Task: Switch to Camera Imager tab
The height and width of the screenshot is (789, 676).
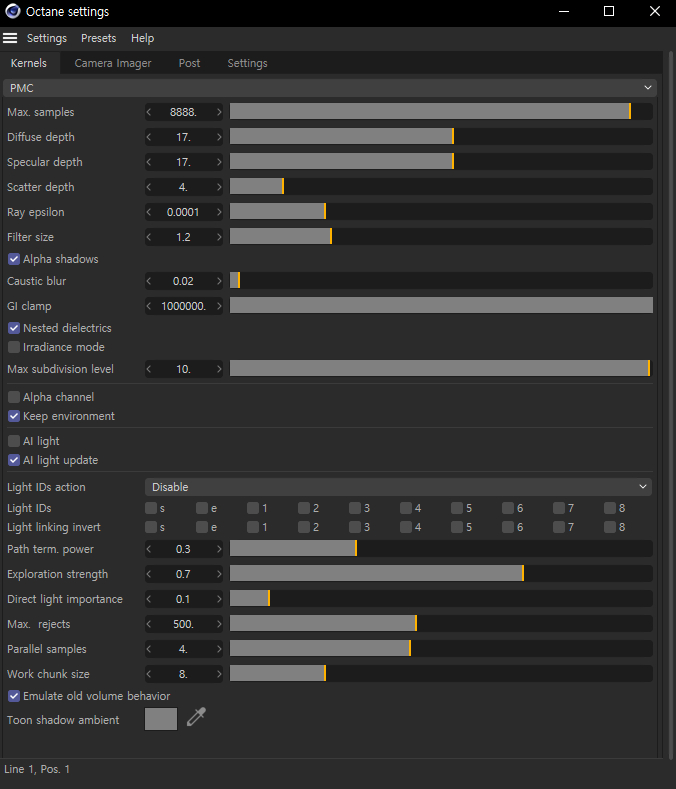Action: 113,63
